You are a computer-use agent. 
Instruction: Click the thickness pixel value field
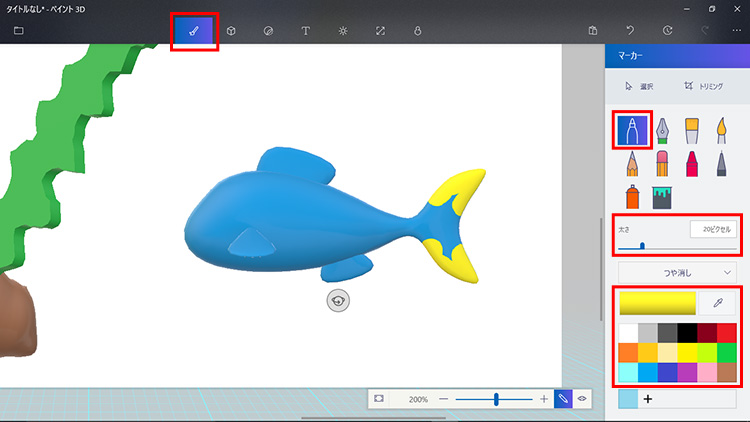[713, 230]
